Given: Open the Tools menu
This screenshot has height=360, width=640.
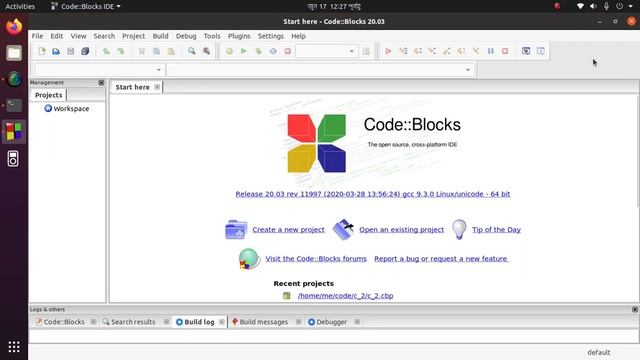Looking at the screenshot, I should coord(212,36).
